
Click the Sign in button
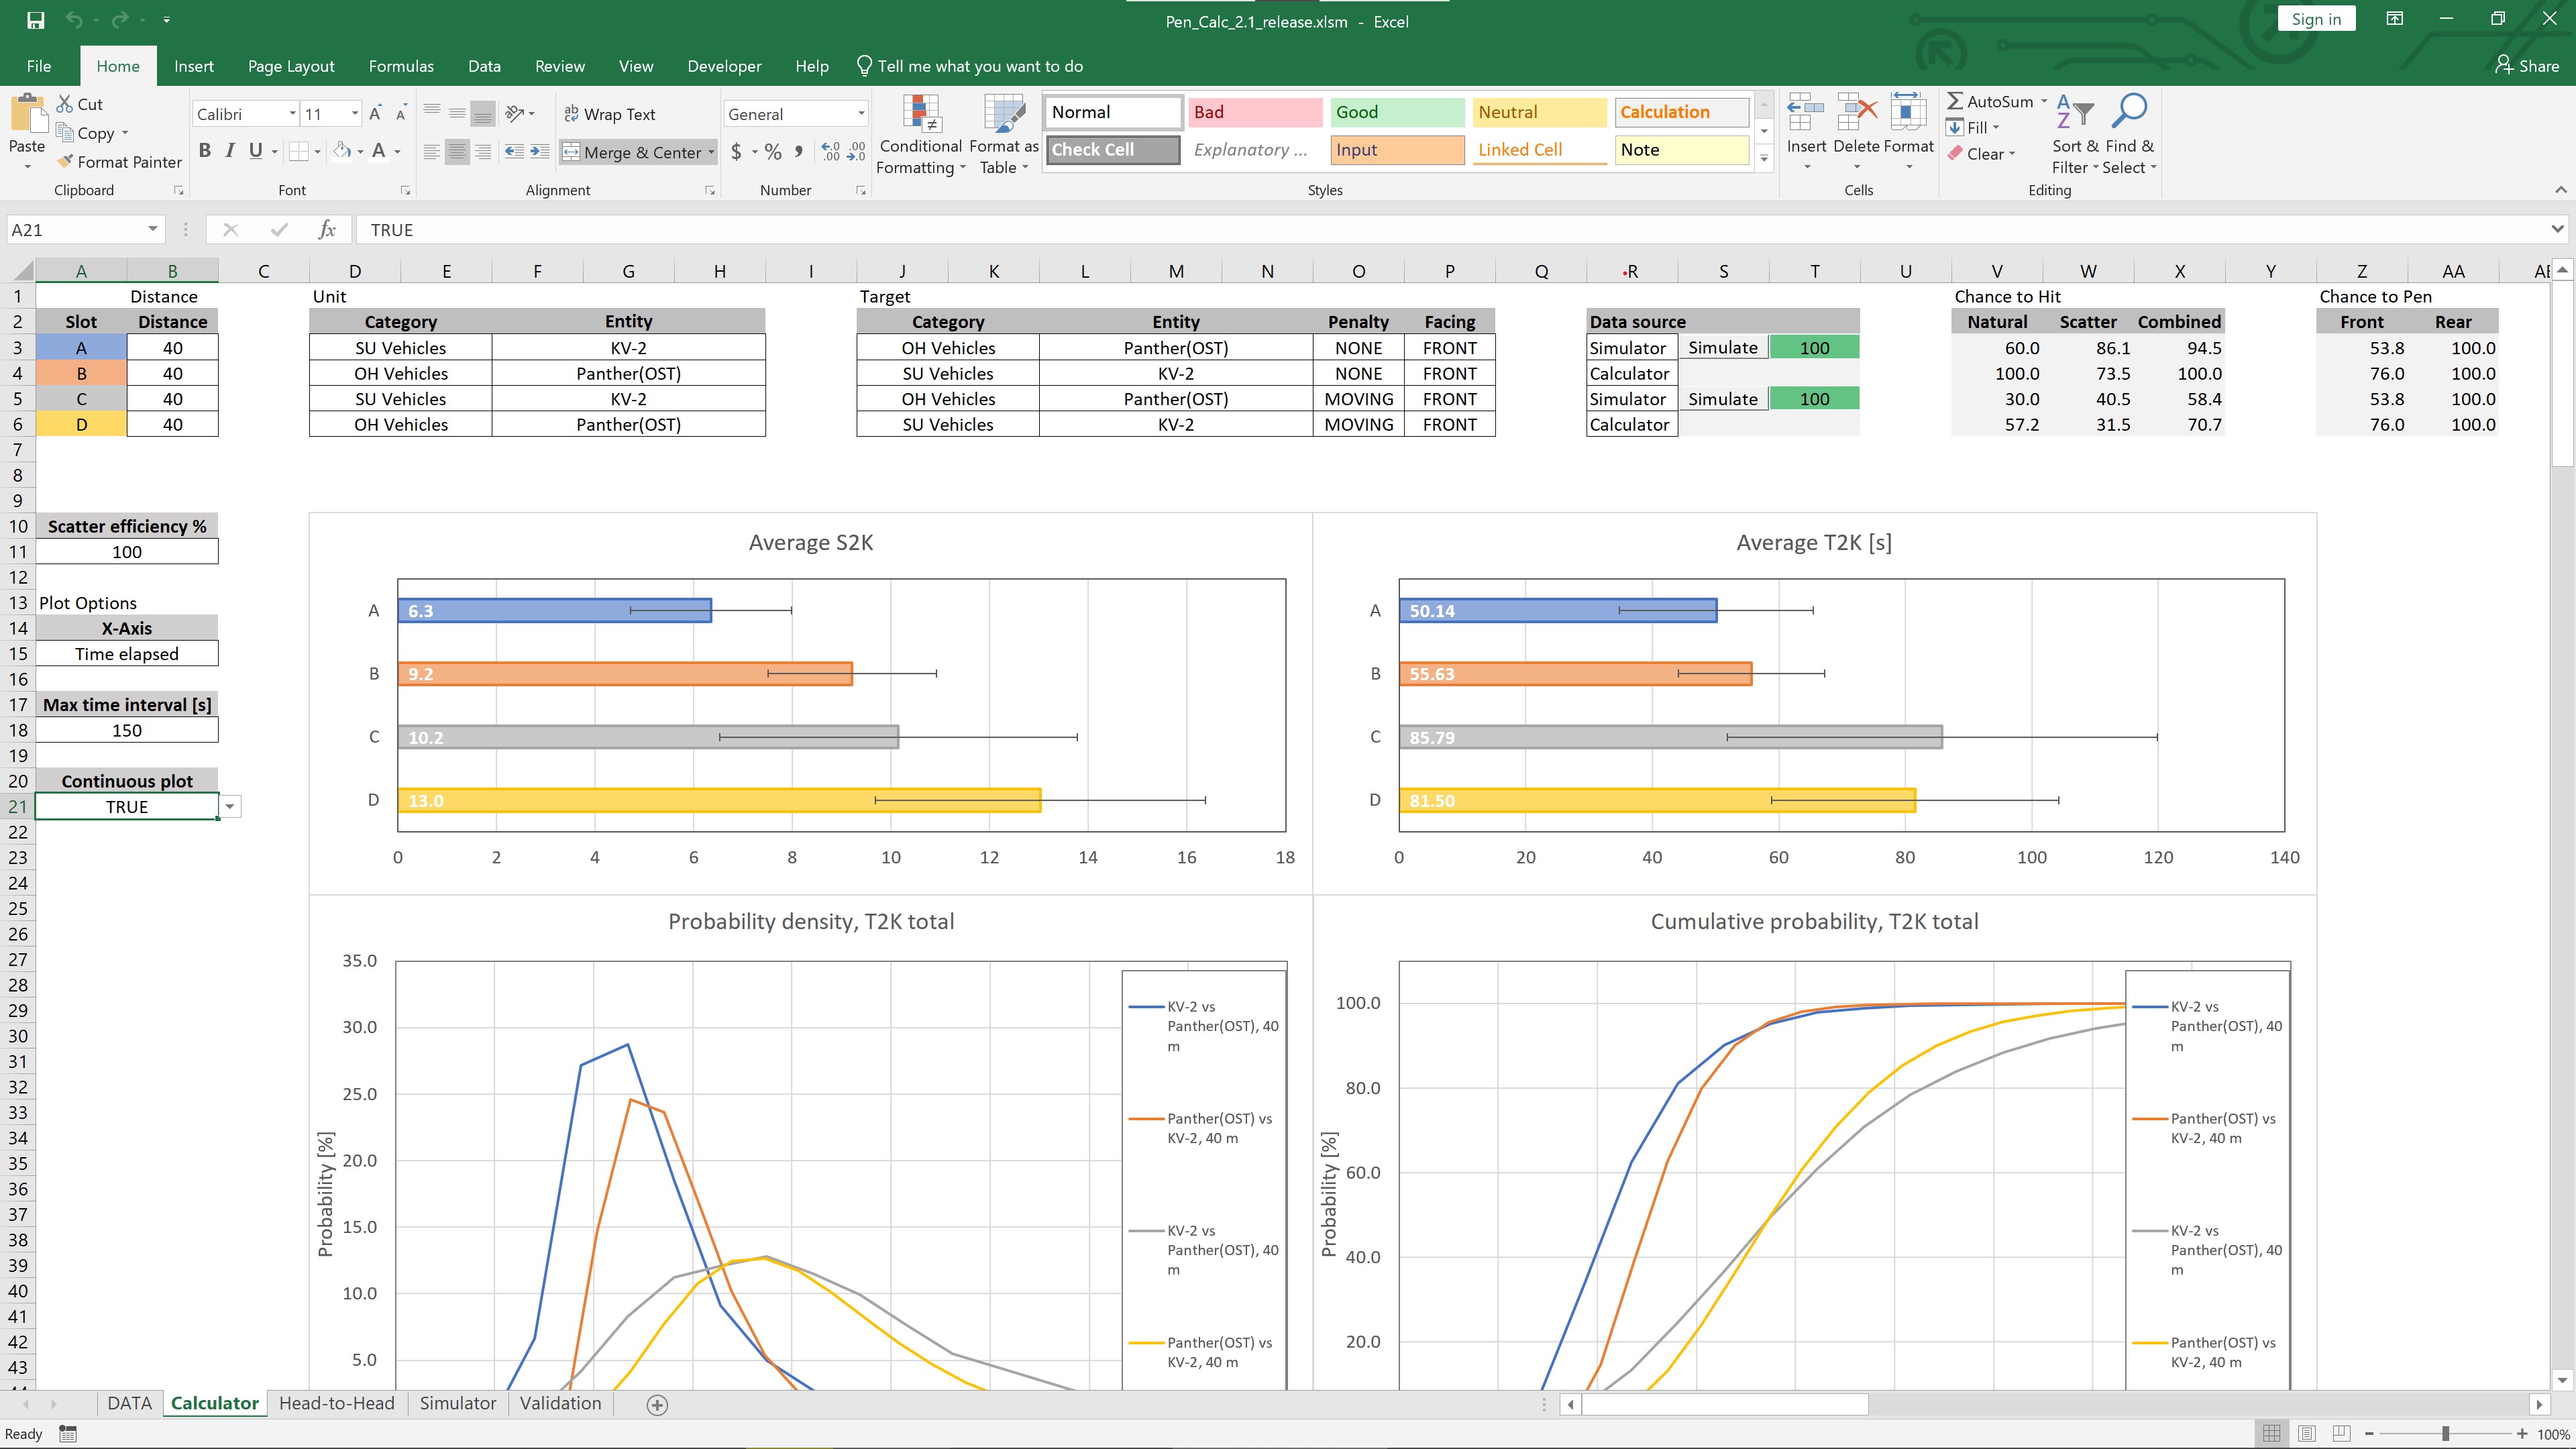(x=2316, y=19)
